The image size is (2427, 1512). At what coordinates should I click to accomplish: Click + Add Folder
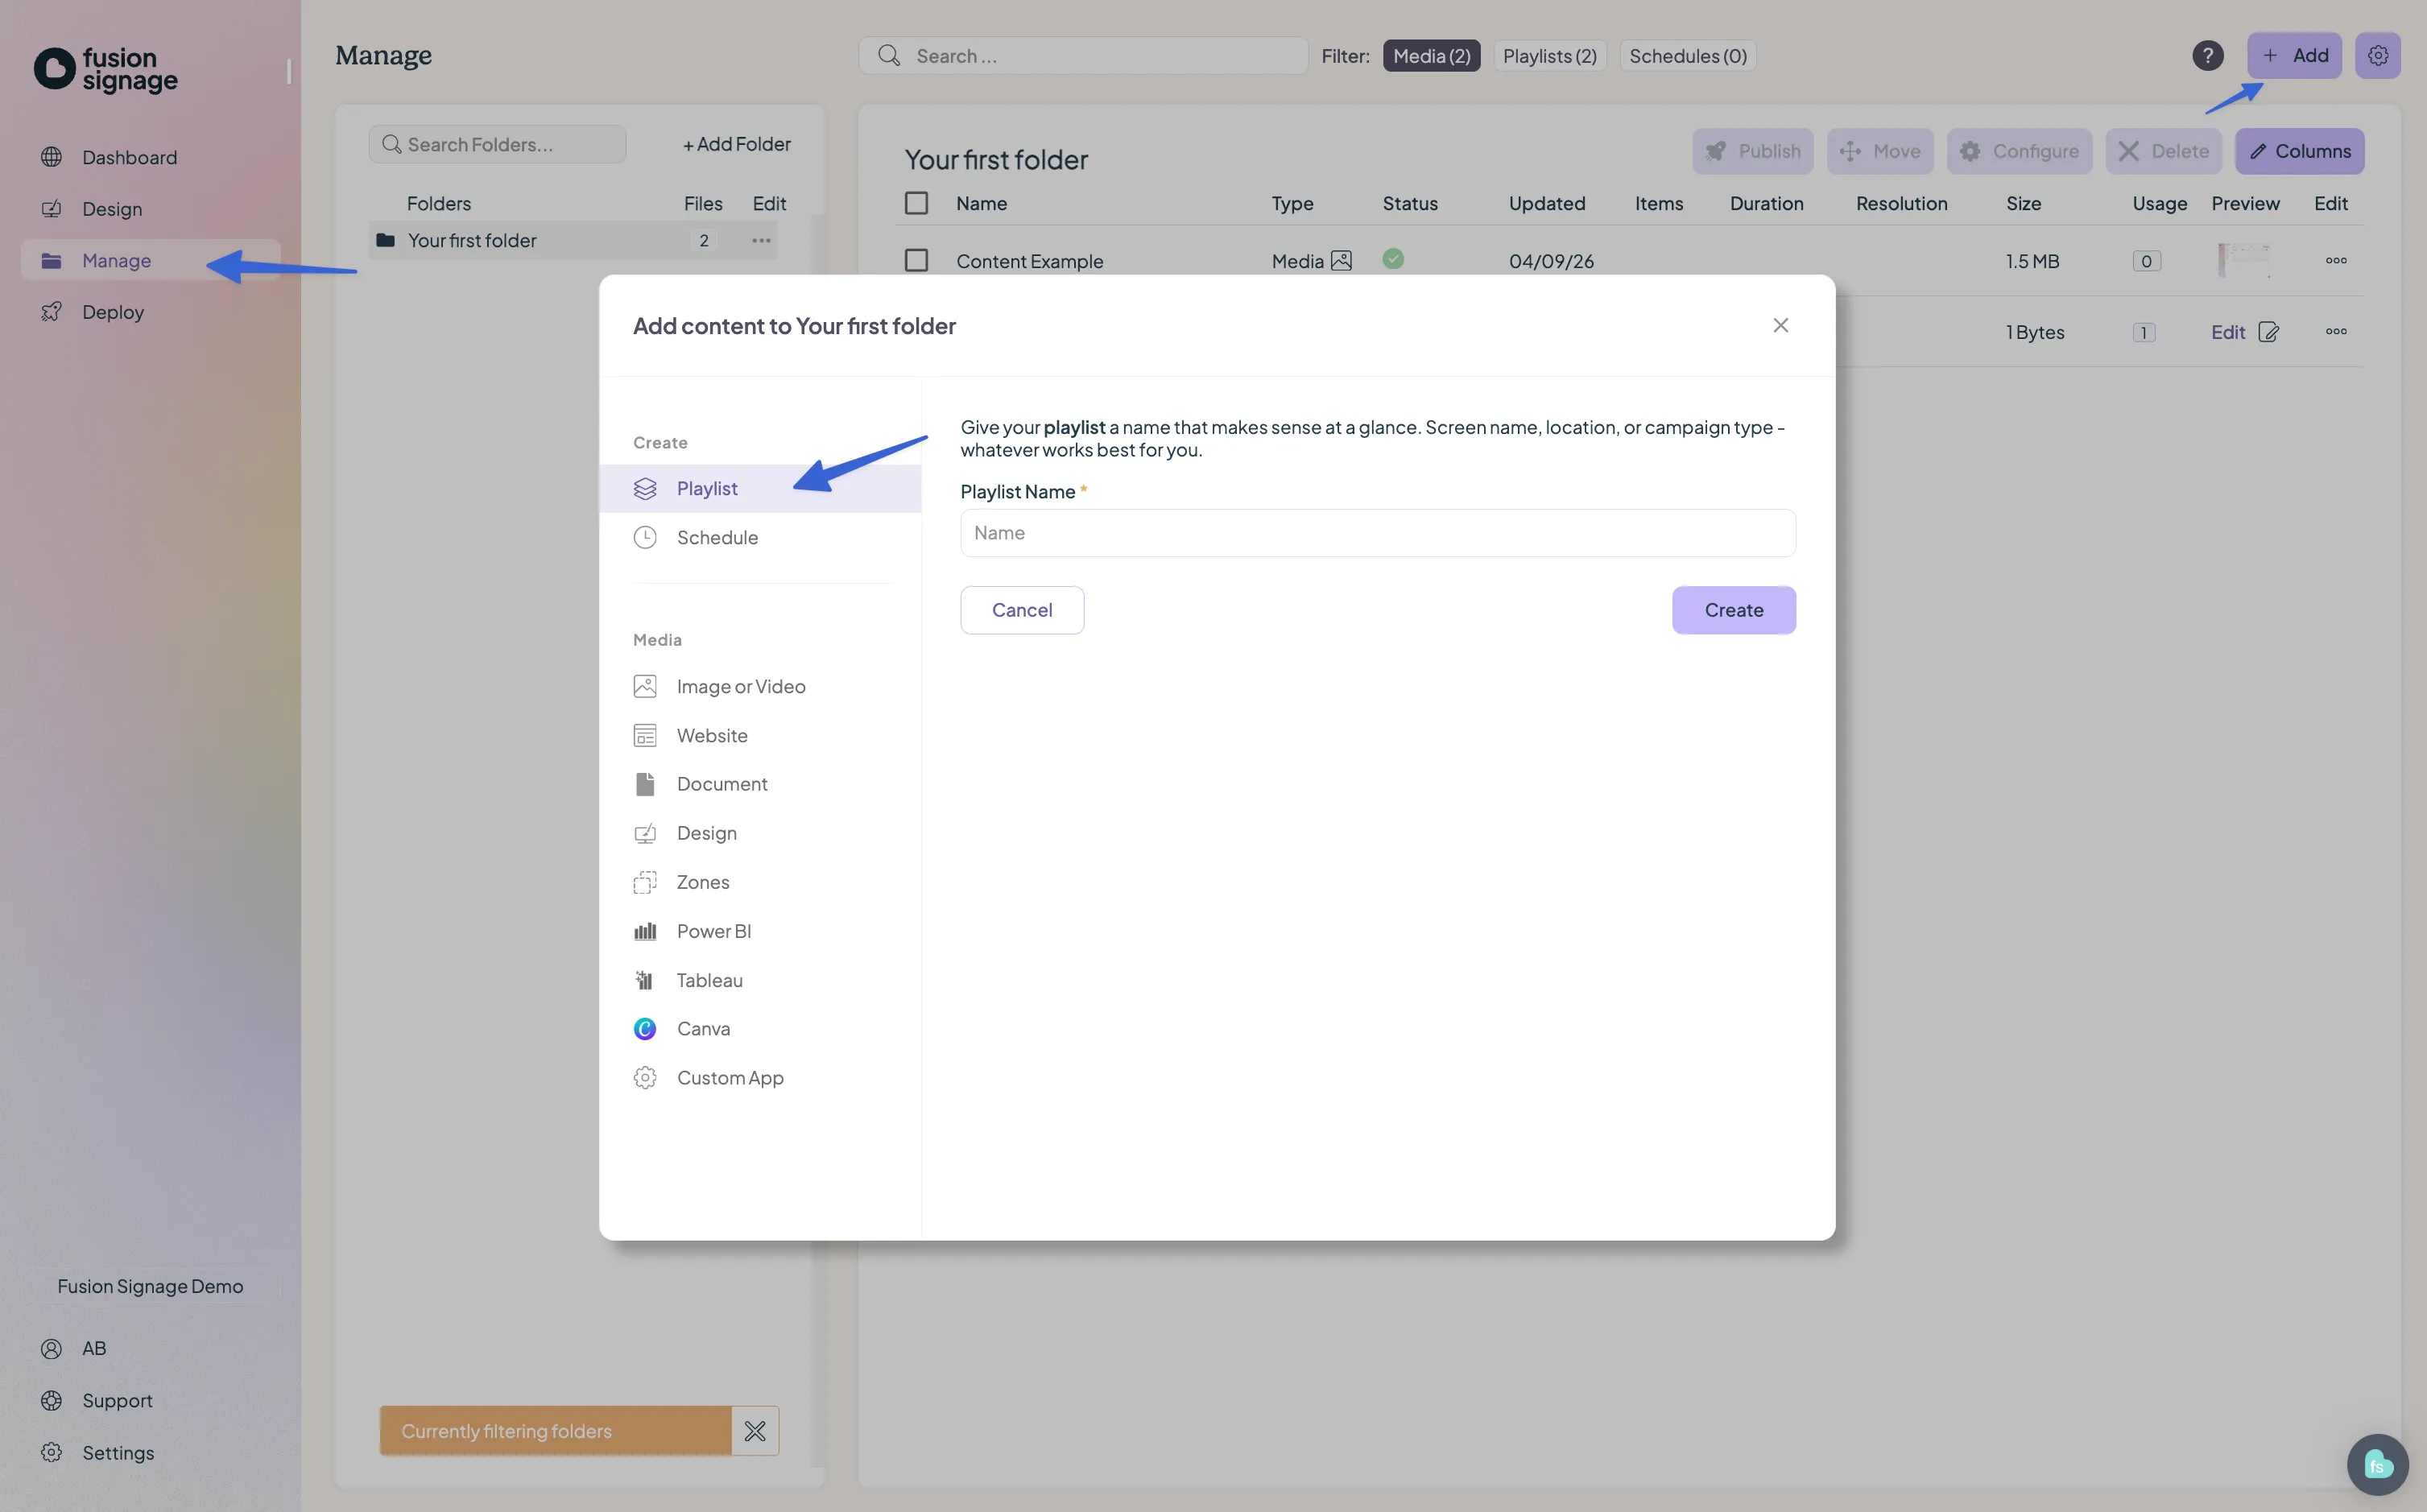[x=736, y=144]
